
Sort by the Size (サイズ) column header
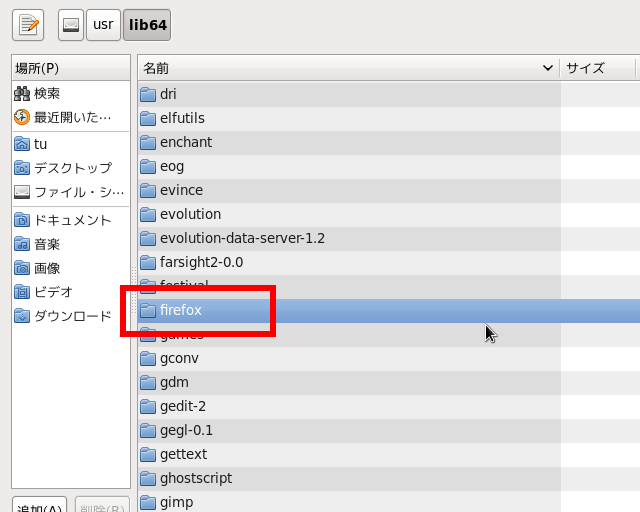click(x=597, y=68)
